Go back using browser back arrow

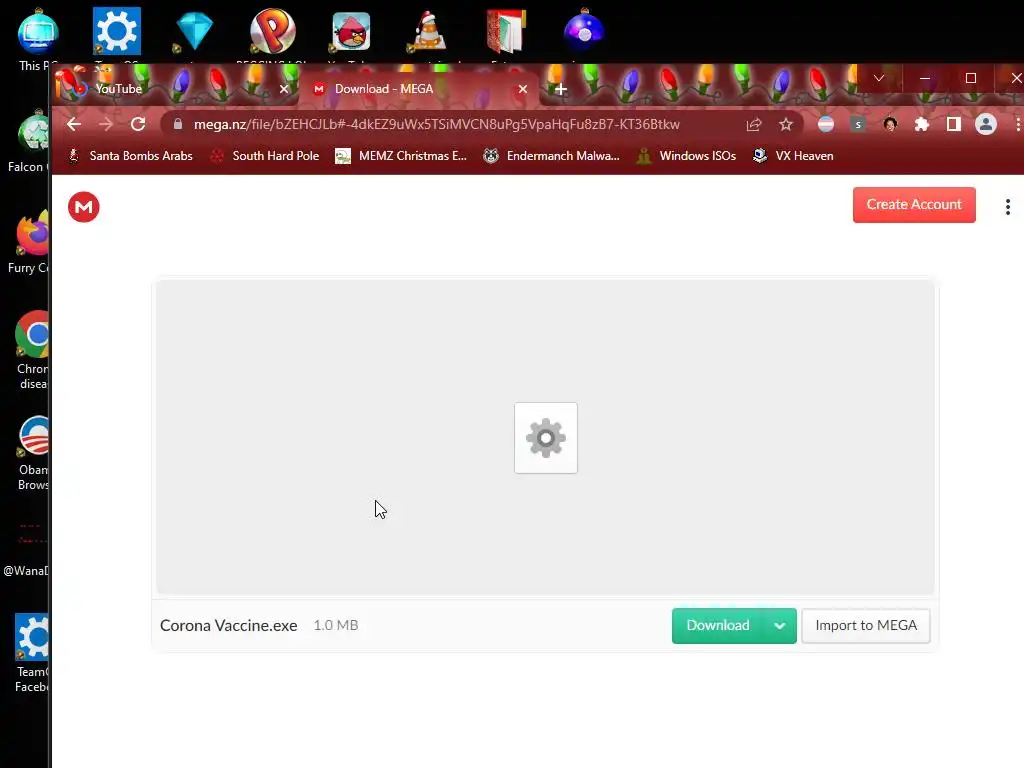(74, 124)
